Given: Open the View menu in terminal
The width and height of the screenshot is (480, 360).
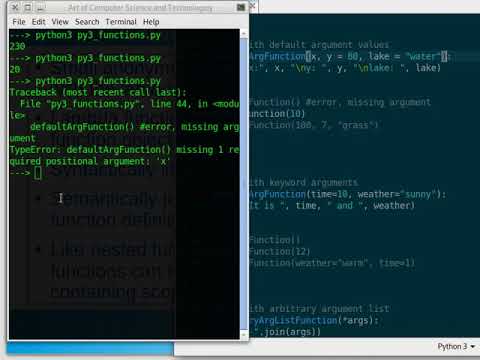Looking at the screenshot, I should tap(60, 22).
